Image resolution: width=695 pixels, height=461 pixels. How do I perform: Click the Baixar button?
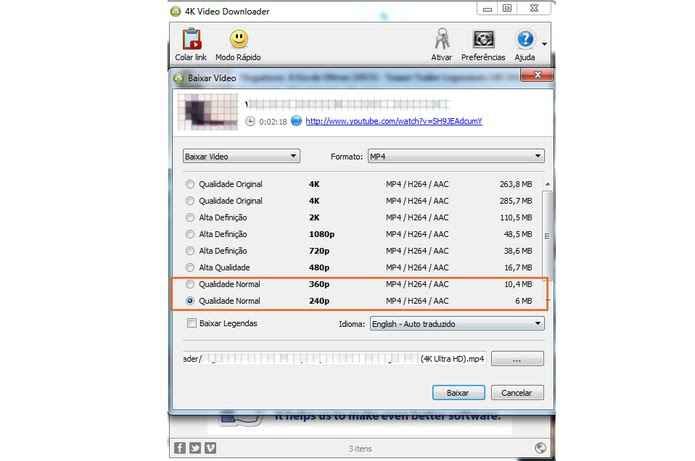pyautogui.click(x=458, y=393)
